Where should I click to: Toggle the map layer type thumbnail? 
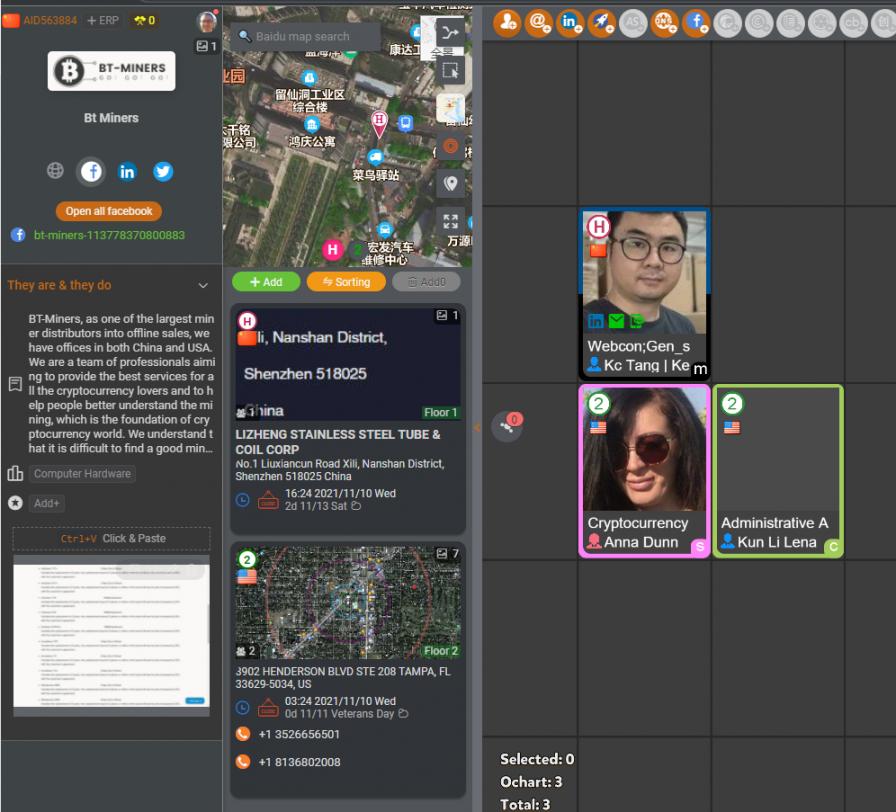(x=451, y=108)
